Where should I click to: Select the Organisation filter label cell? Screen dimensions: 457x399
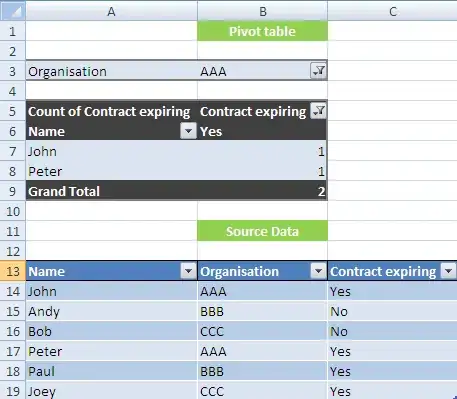click(112, 71)
